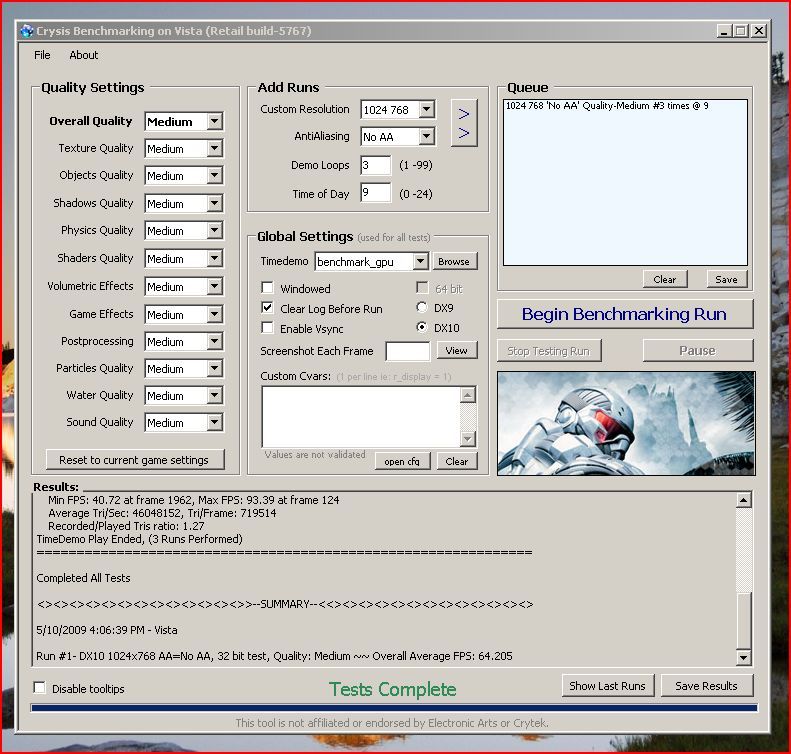Image resolution: width=791 pixels, height=754 pixels.
Task: Expand the Sound Quality dropdown
Action: tap(214, 423)
